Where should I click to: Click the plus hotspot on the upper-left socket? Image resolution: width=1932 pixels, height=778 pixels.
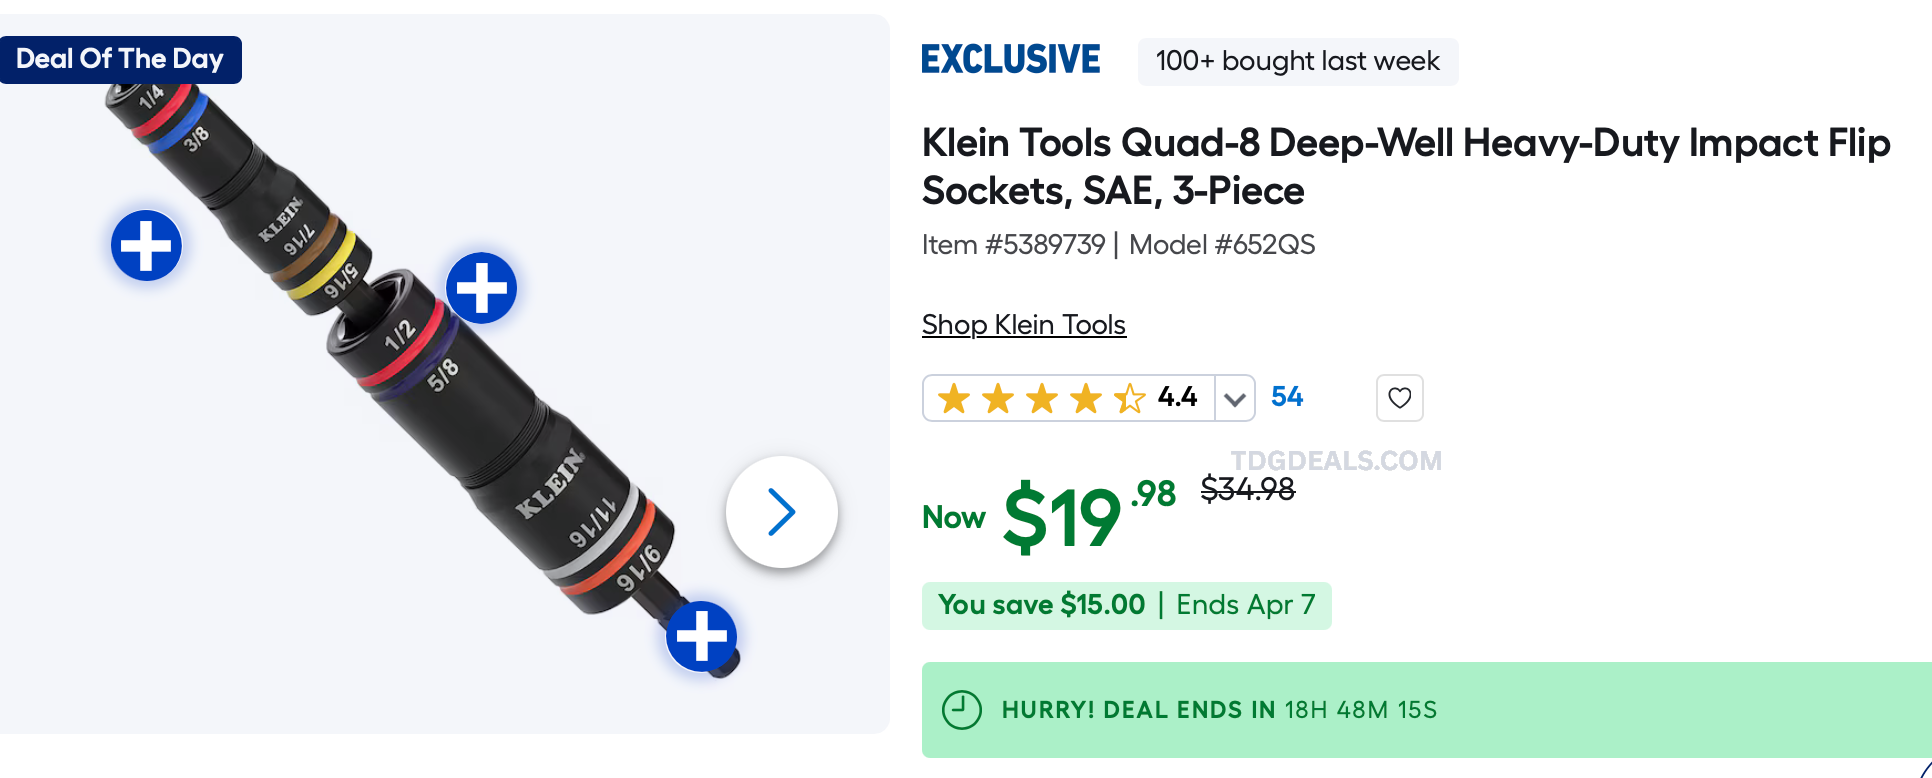(x=146, y=244)
